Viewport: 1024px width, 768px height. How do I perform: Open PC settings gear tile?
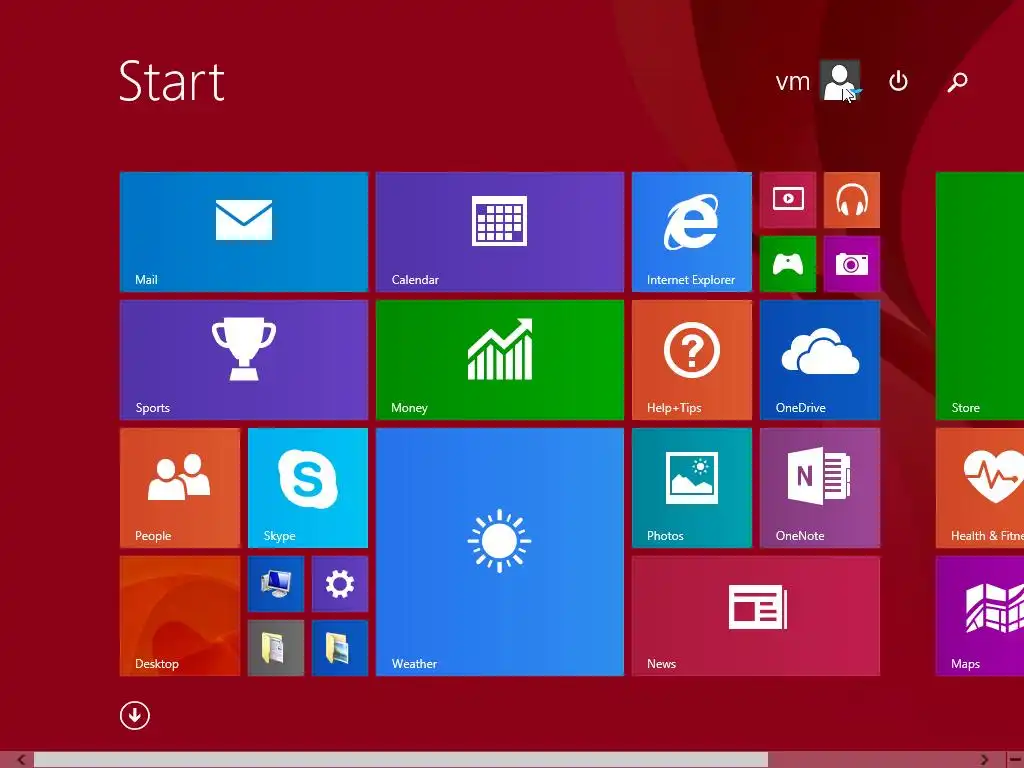click(x=340, y=584)
